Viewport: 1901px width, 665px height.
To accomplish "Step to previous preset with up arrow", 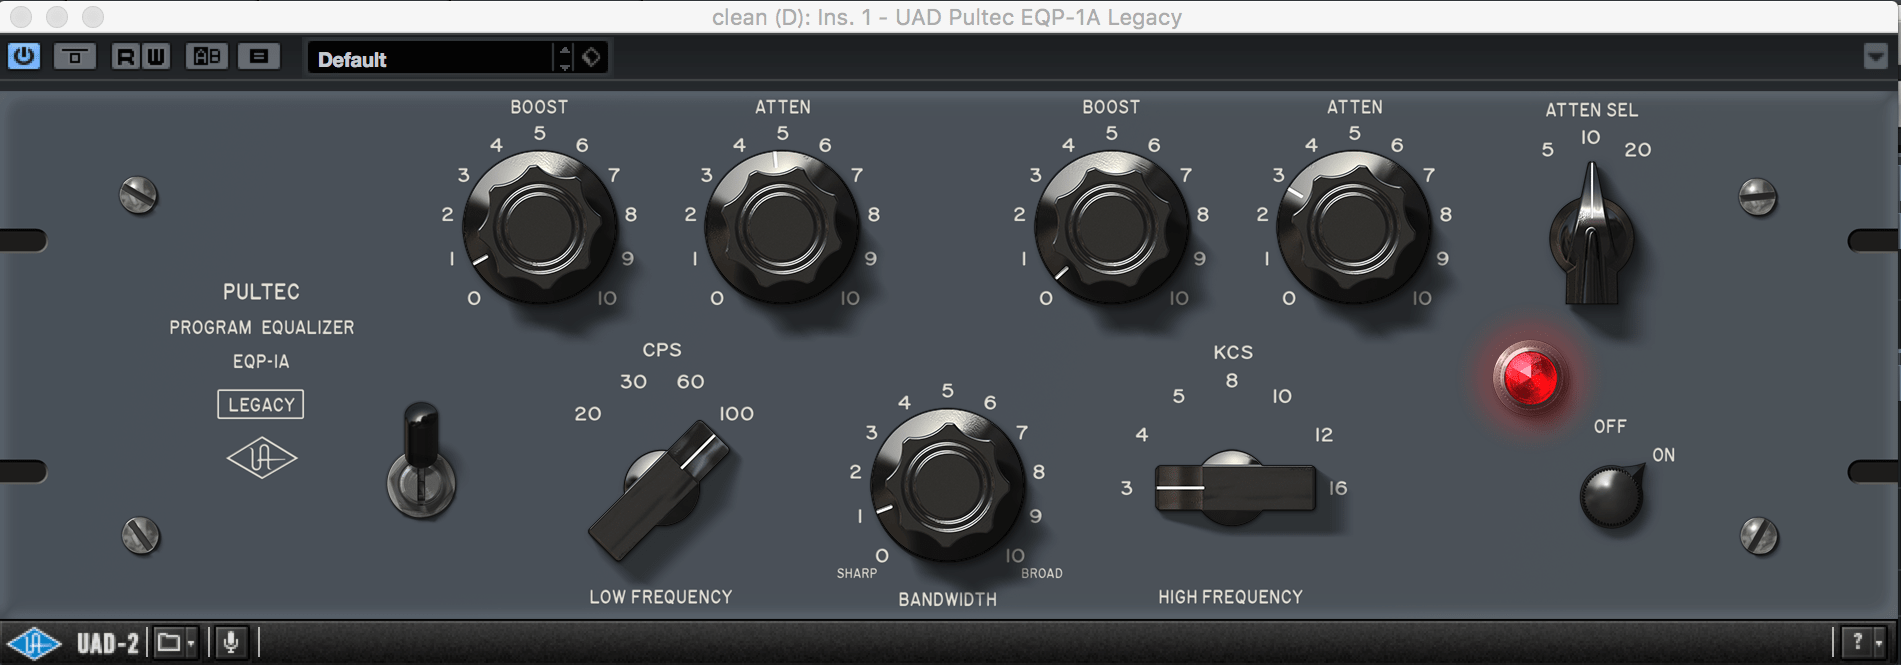I will click(565, 50).
